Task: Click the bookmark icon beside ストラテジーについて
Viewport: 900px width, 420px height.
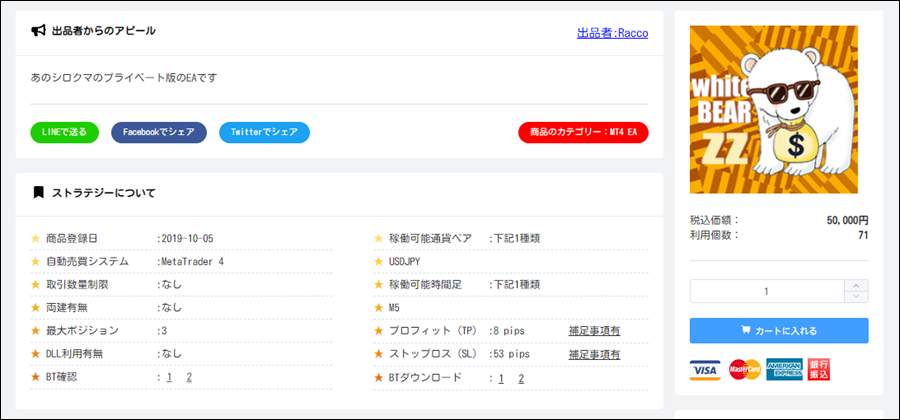Action: click(x=38, y=192)
